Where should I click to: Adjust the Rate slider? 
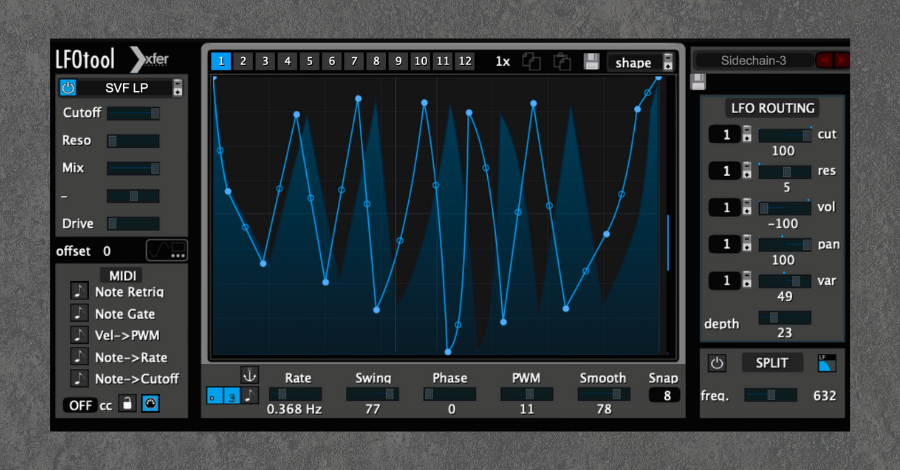(x=296, y=394)
